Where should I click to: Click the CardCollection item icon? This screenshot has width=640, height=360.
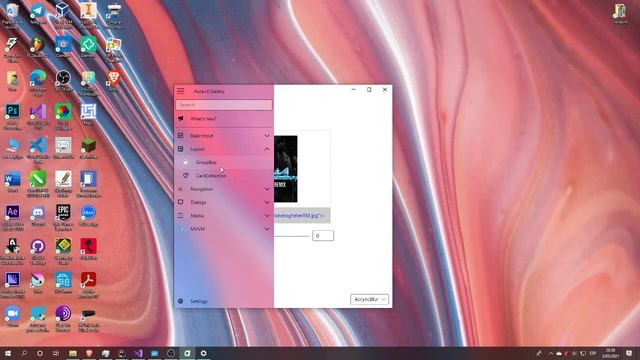[186, 176]
